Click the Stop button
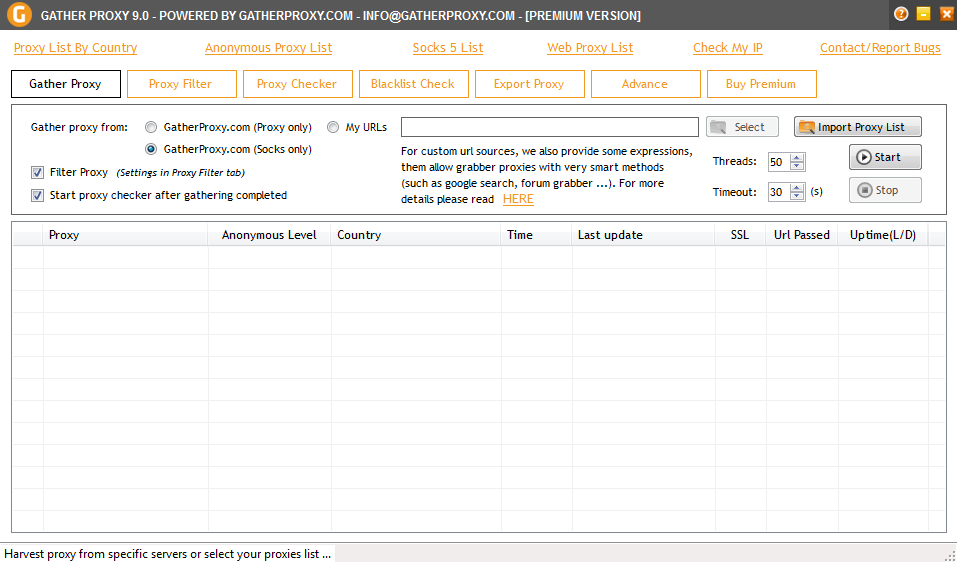 click(885, 190)
